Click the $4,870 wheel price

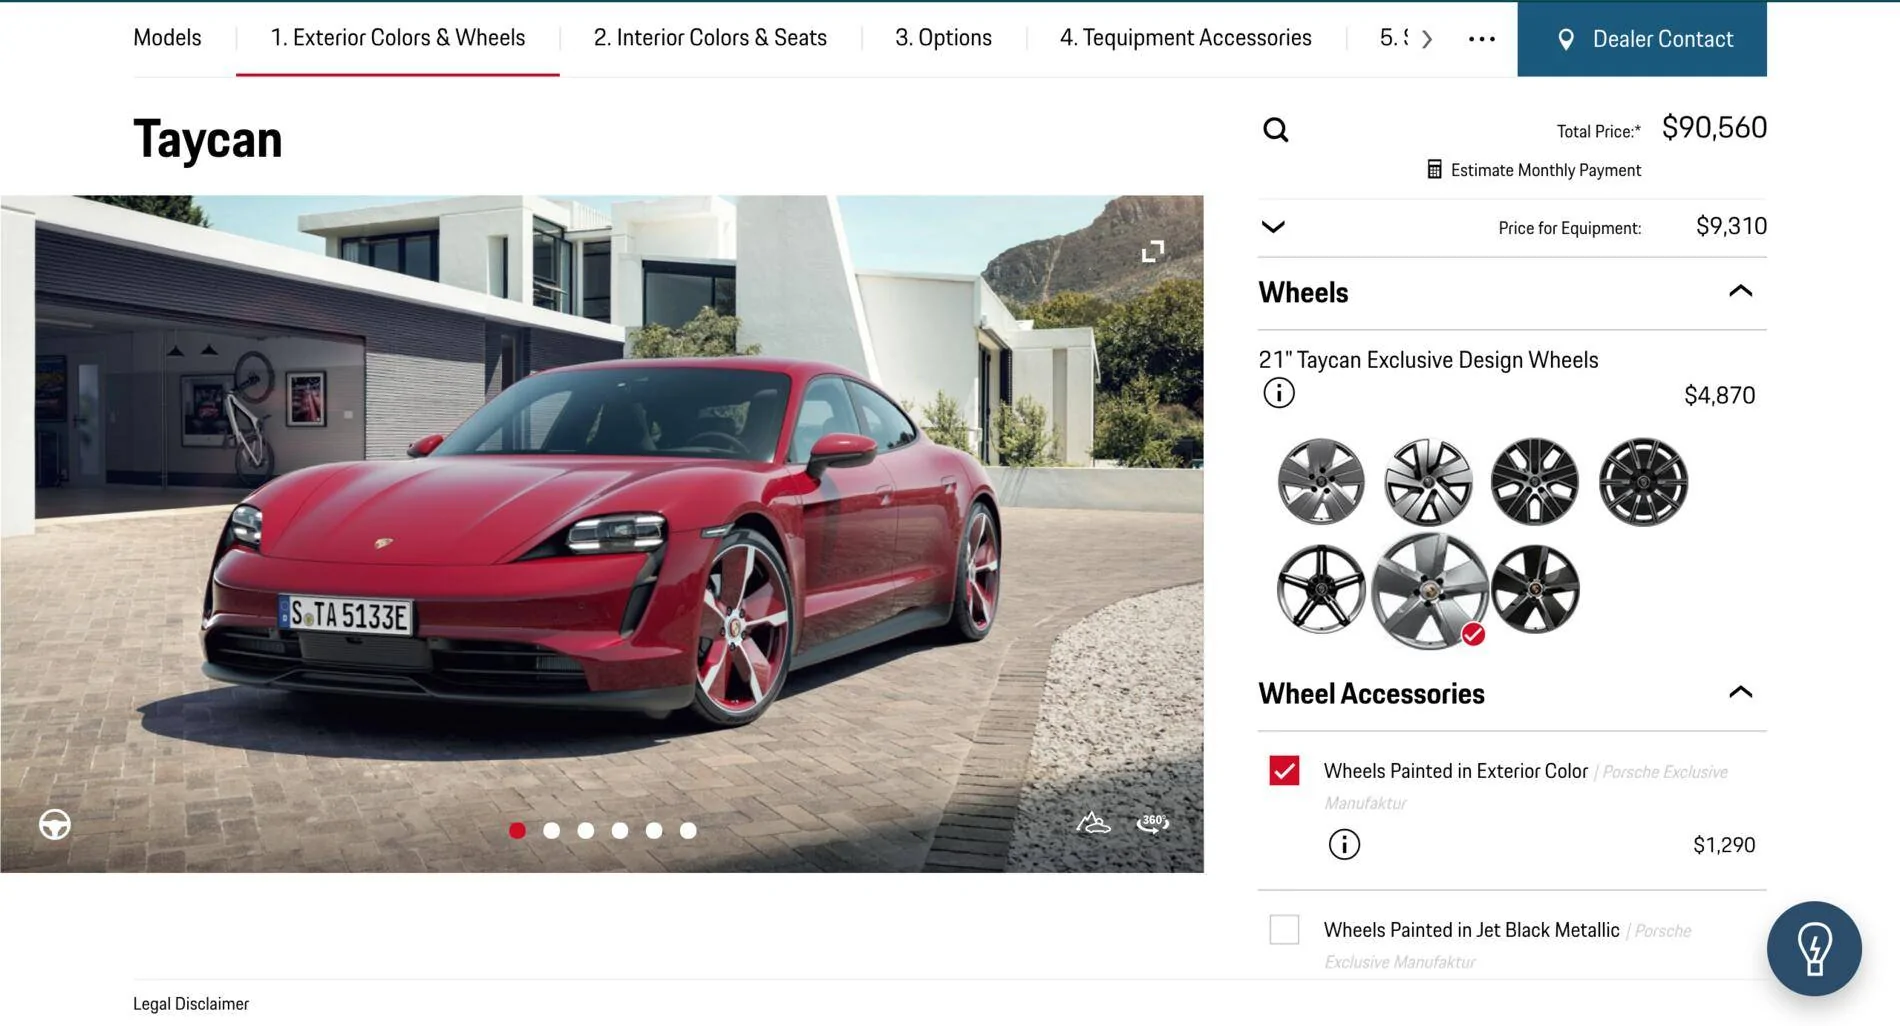pyautogui.click(x=1719, y=395)
